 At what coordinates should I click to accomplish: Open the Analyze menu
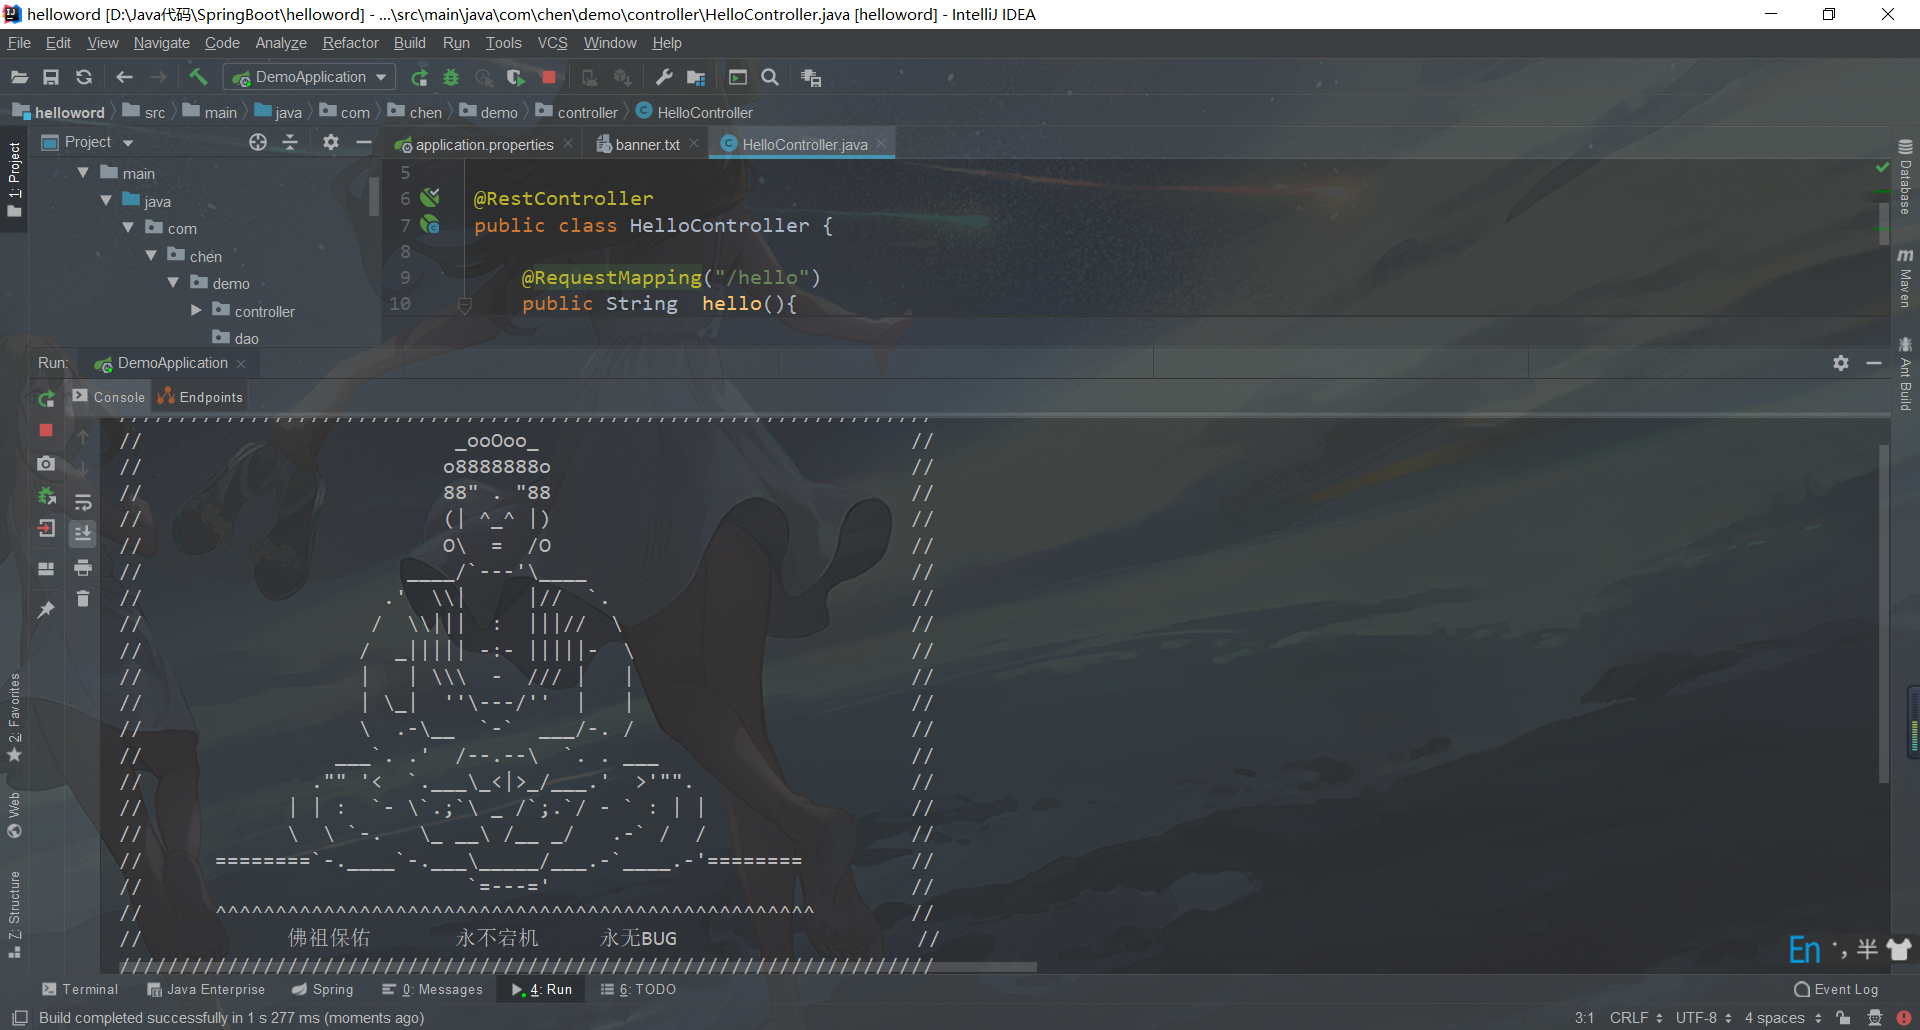tap(281, 43)
